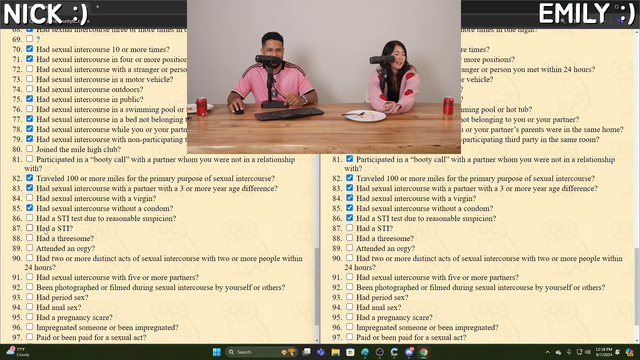This screenshot has width=640, height=360.
Task: Launch Microsoft Teams from the taskbar
Action: (321, 352)
